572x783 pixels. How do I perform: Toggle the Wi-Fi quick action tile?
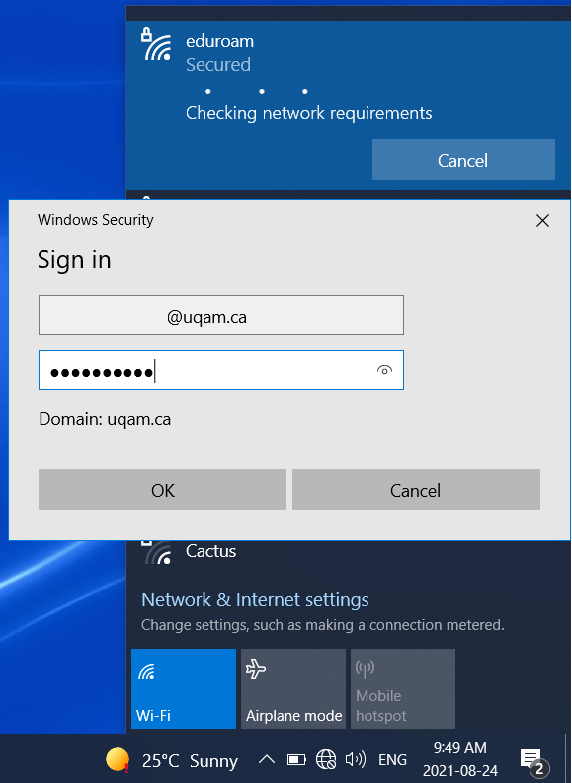coord(183,689)
